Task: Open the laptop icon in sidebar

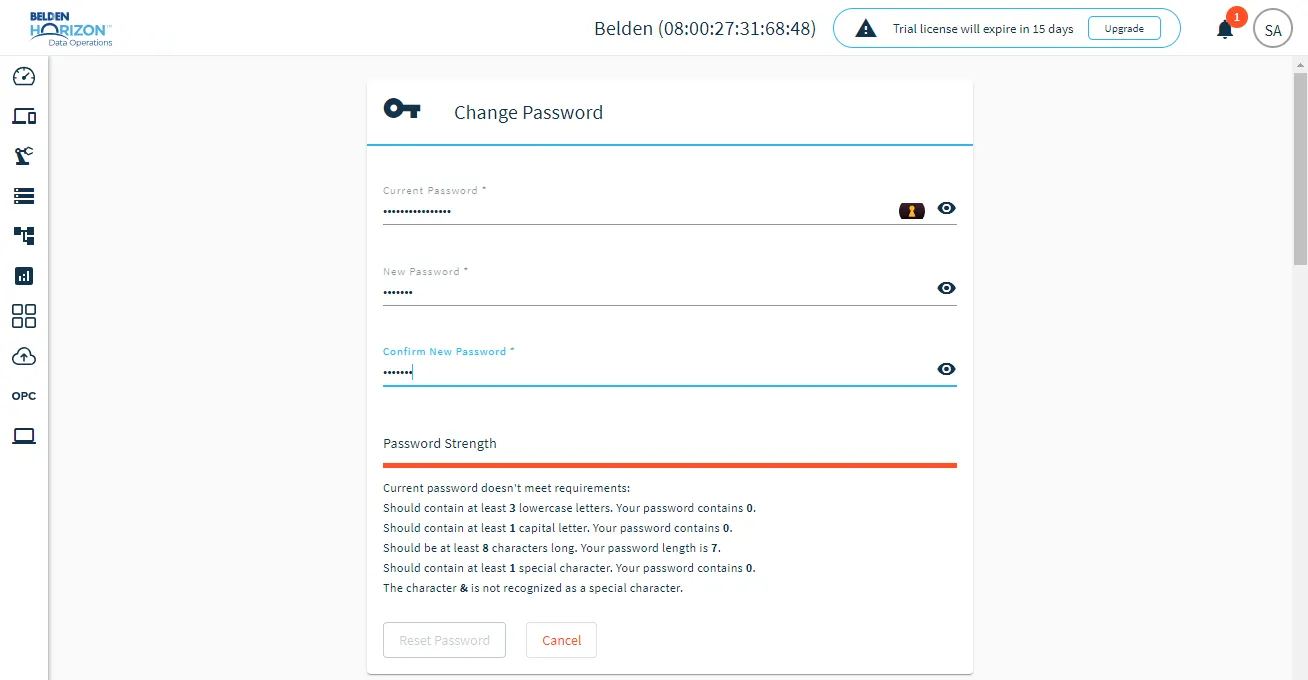Action: pos(24,436)
